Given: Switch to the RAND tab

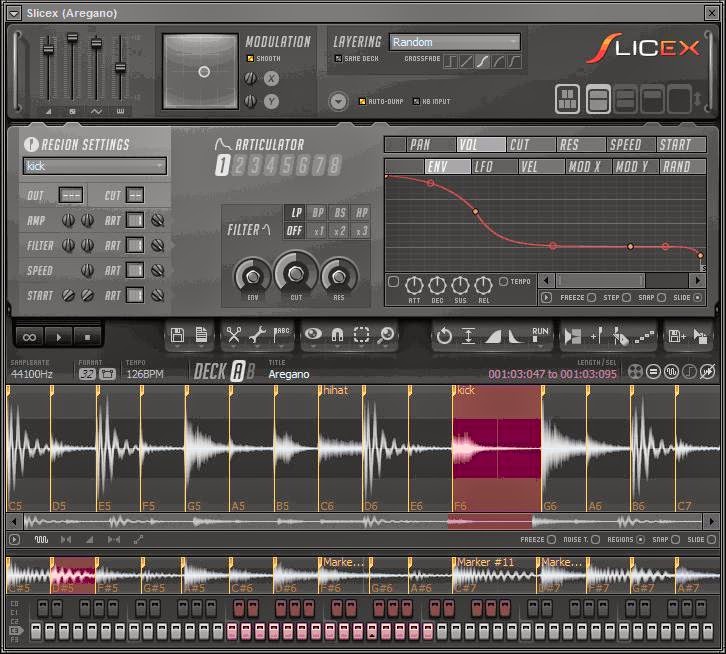Looking at the screenshot, I should click(682, 166).
